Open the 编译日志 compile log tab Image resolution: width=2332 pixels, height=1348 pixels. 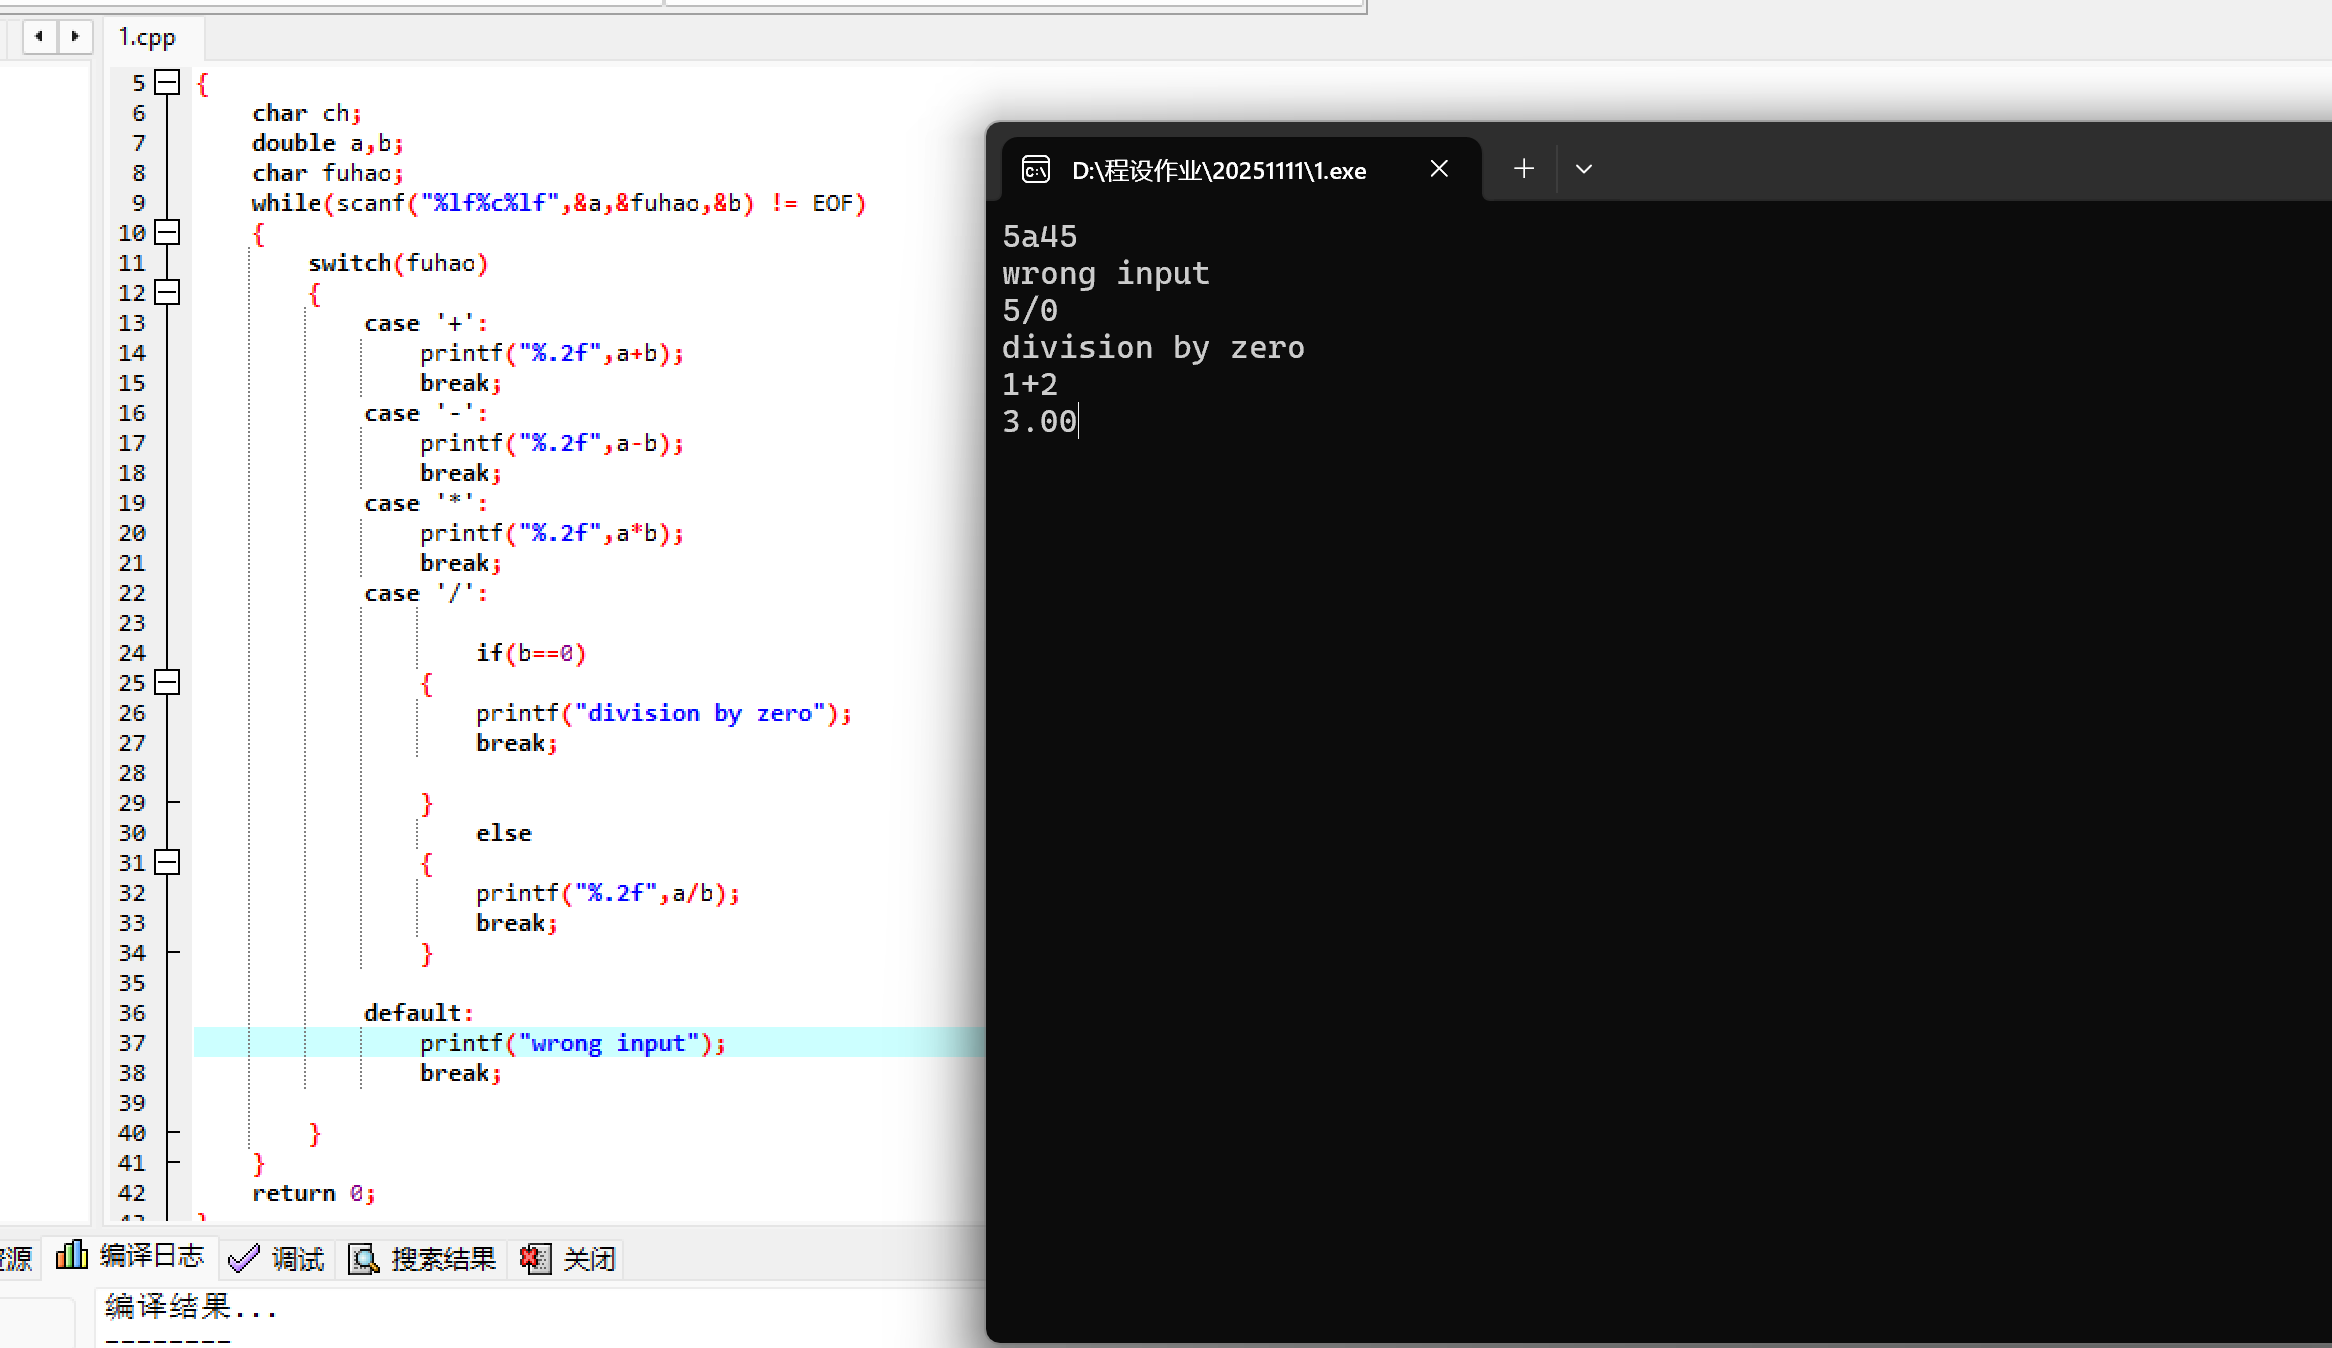pyautogui.click(x=151, y=1257)
